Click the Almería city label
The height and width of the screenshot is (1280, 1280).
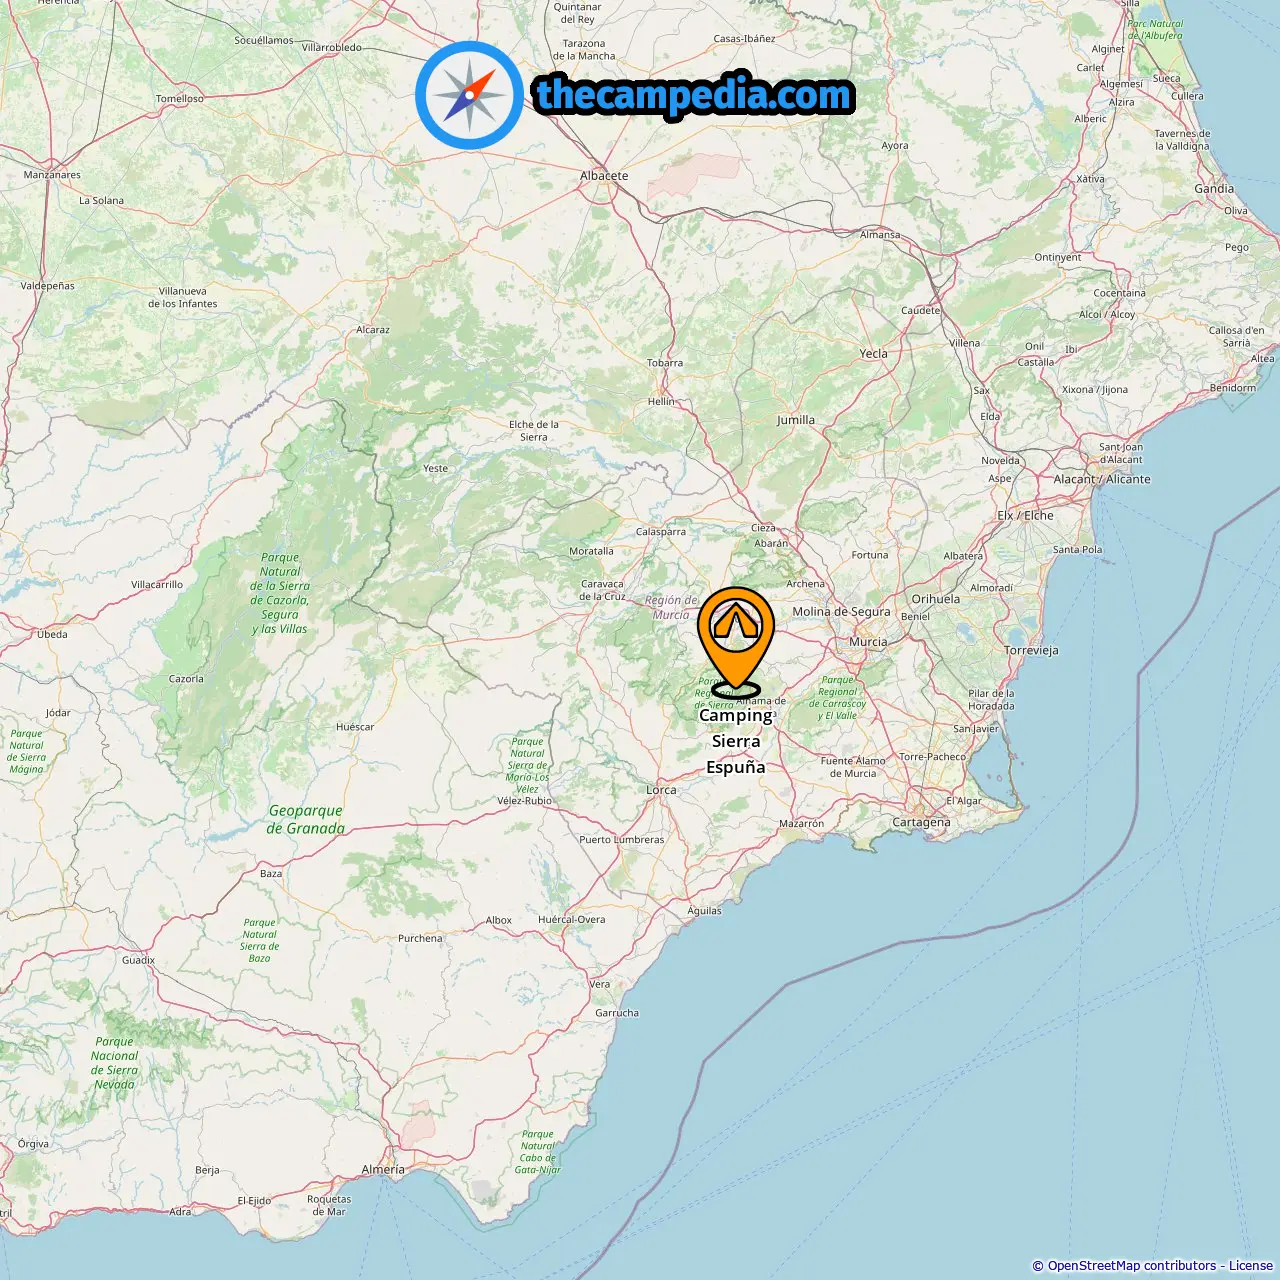[x=383, y=1169]
